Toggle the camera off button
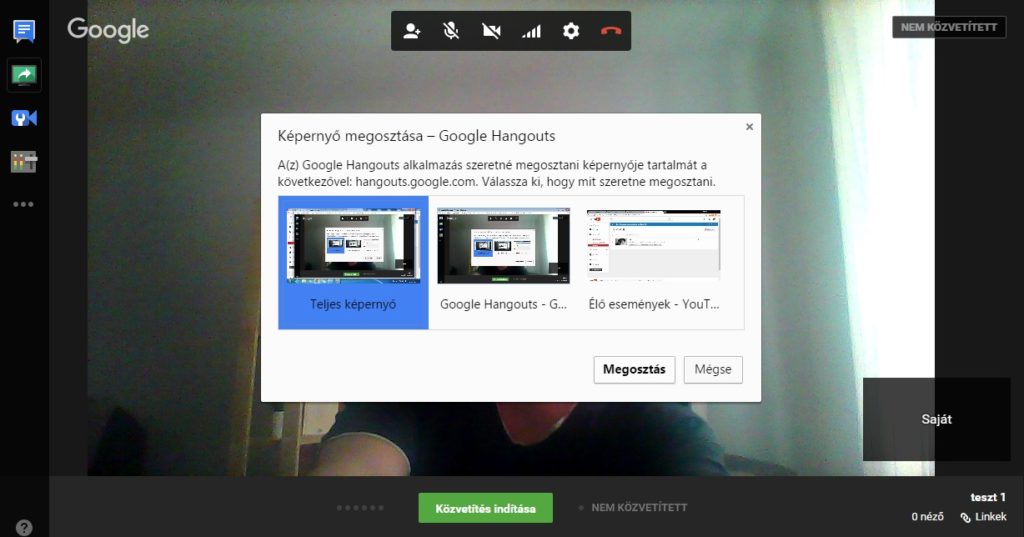The height and width of the screenshot is (537, 1024). [491, 31]
